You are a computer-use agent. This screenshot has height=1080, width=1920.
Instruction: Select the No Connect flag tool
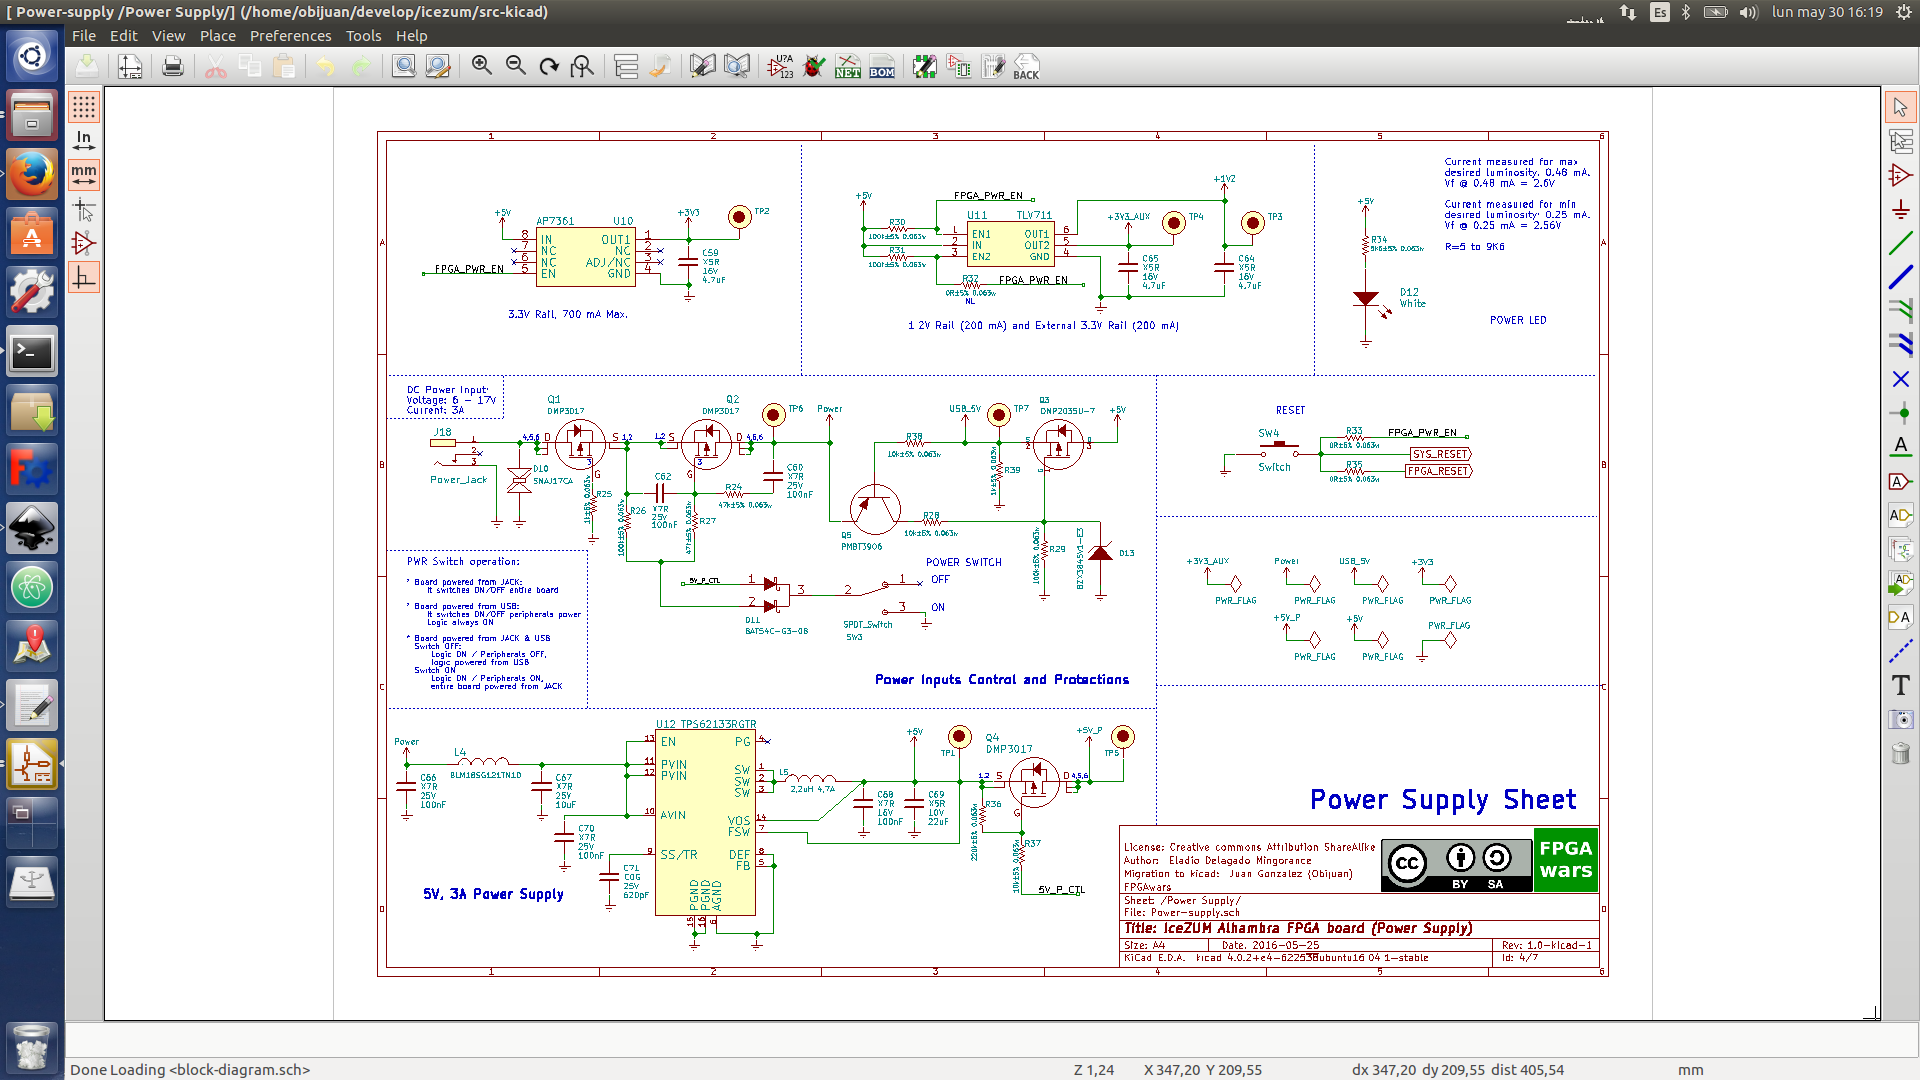click(x=1901, y=379)
